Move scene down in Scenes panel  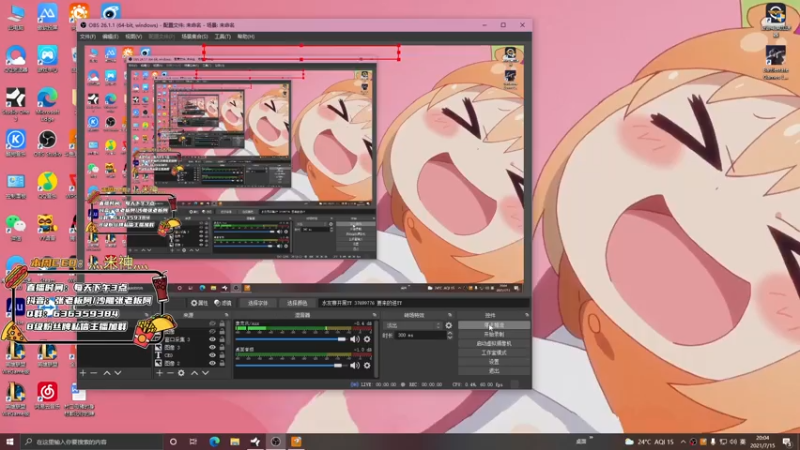click(118, 373)
